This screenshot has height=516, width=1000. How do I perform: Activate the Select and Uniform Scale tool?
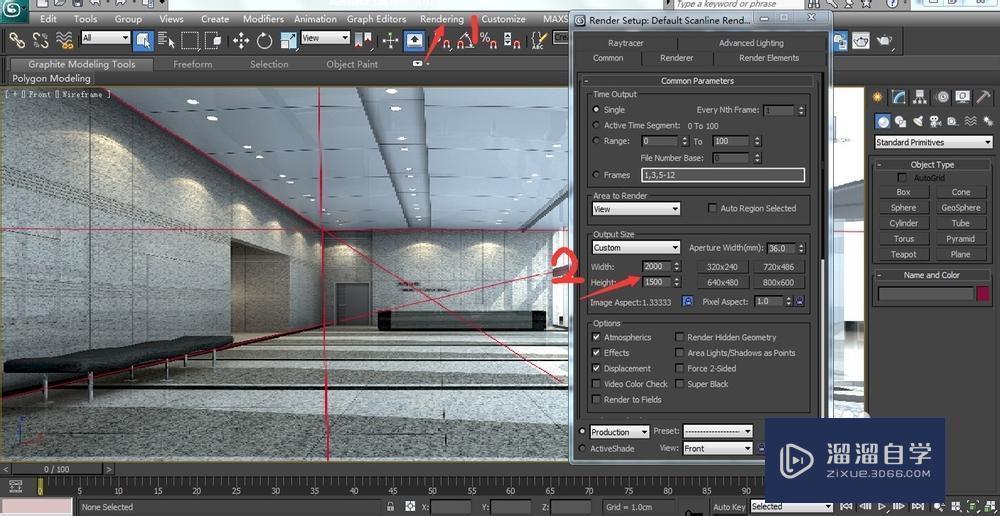(288, 41)
